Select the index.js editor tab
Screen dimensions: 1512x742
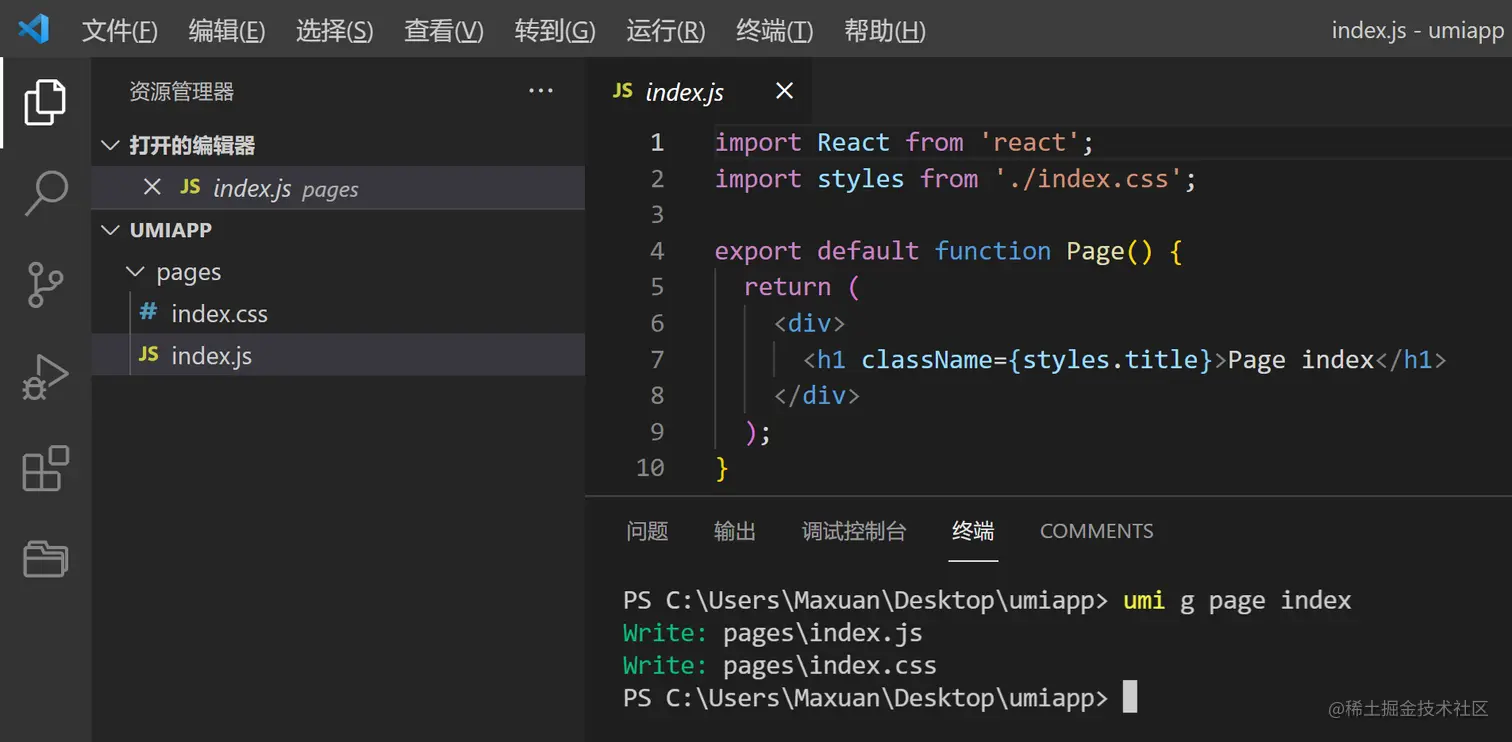(698, 91)
